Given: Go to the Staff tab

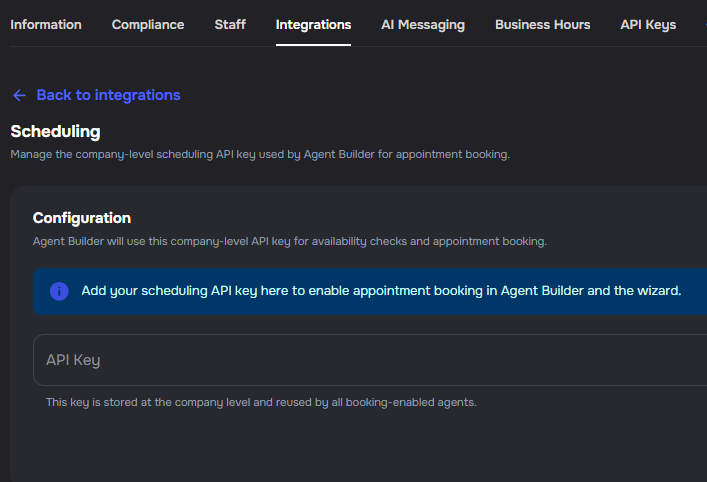Looking at the screenshot, I should tap(230, 24).
